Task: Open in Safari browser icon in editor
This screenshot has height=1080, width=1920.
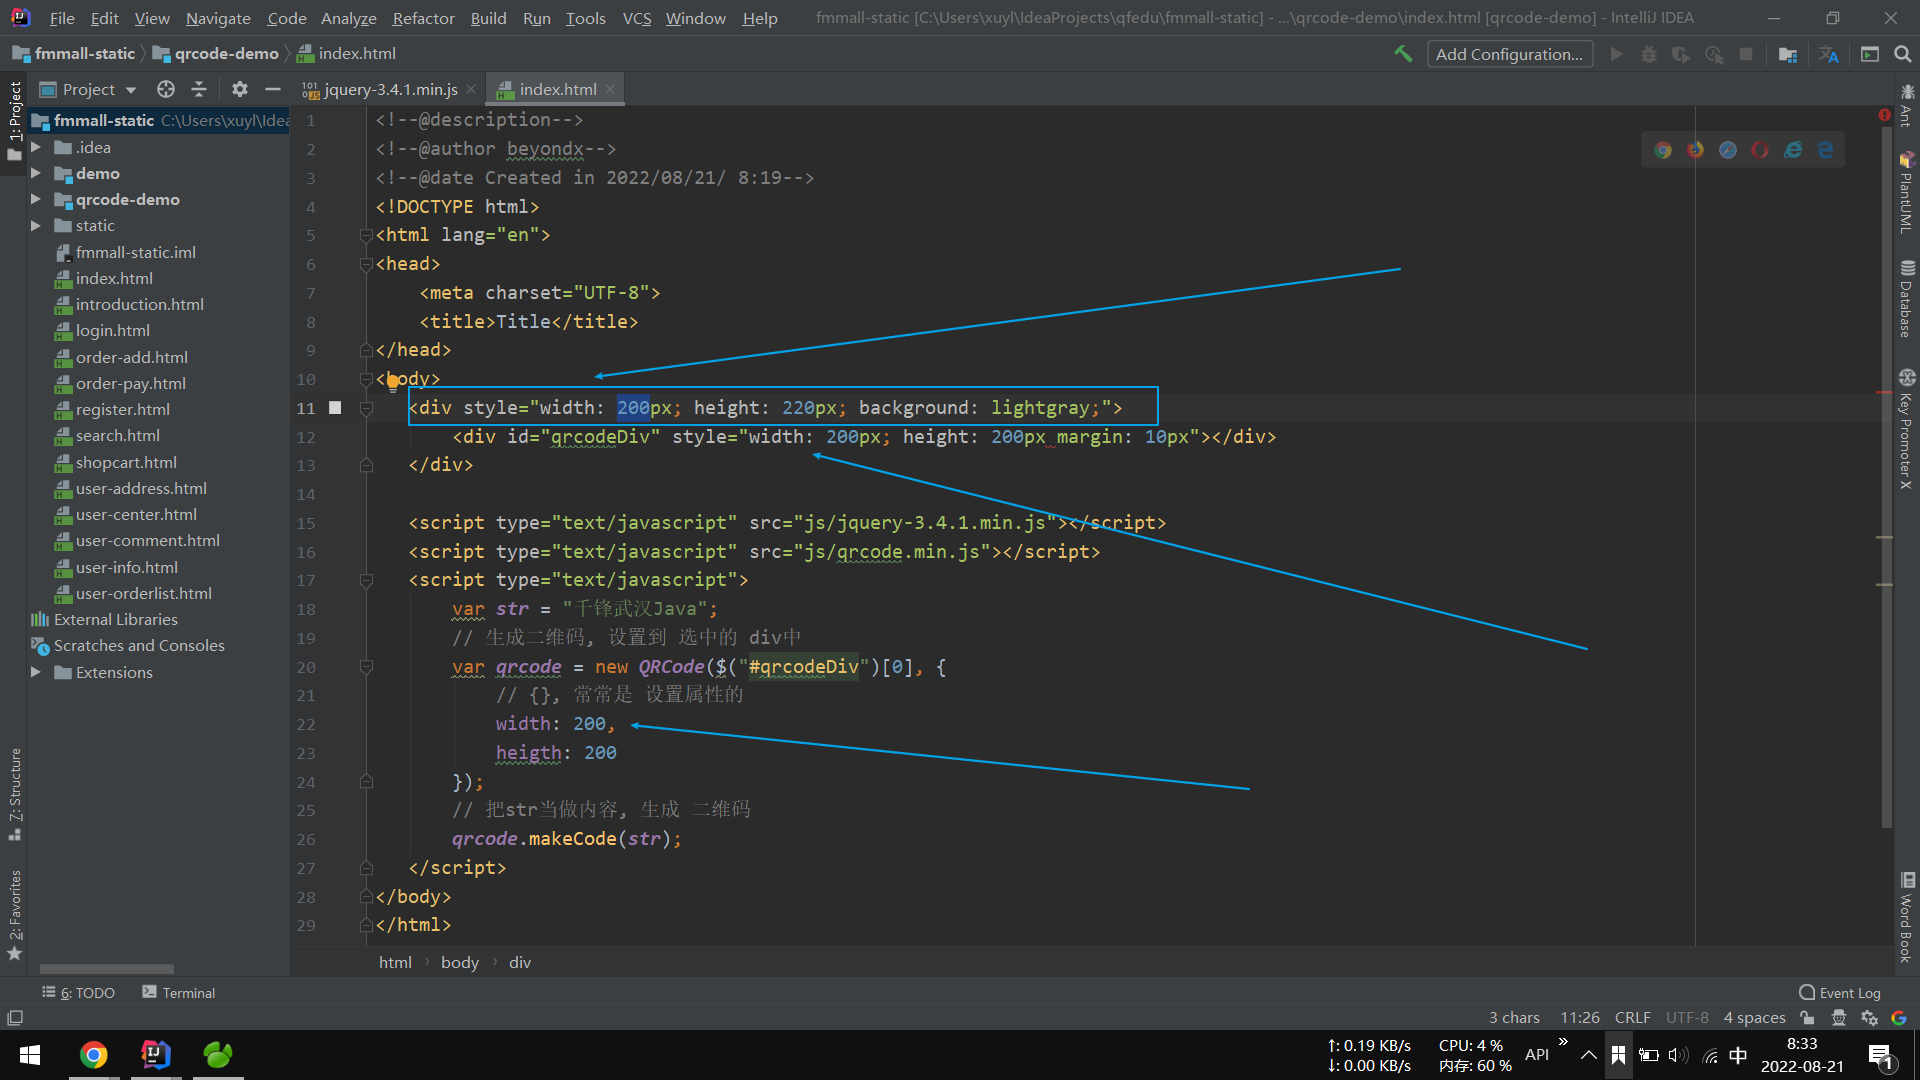Action: coord(1728,150)
